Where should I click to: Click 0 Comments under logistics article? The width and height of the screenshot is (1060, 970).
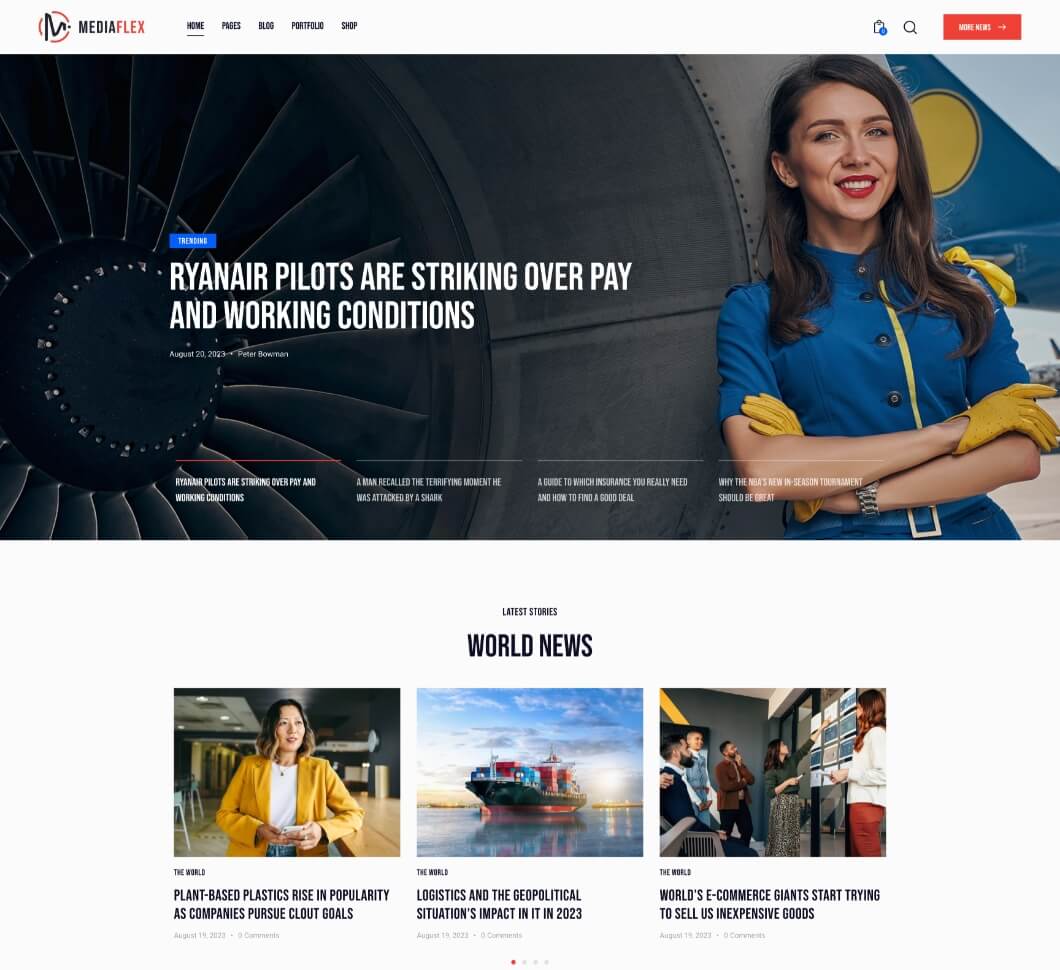click(x=502, y=936)
